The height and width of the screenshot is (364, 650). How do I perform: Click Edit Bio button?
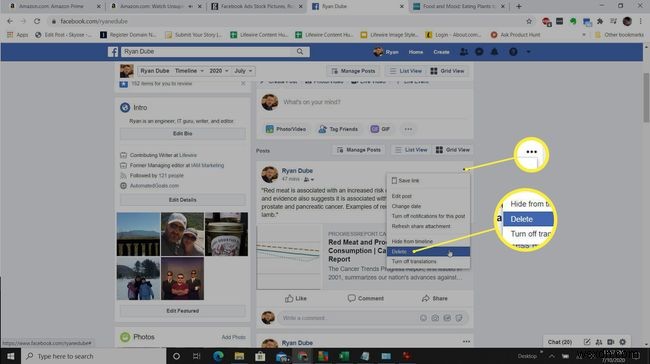pos(182,134)
